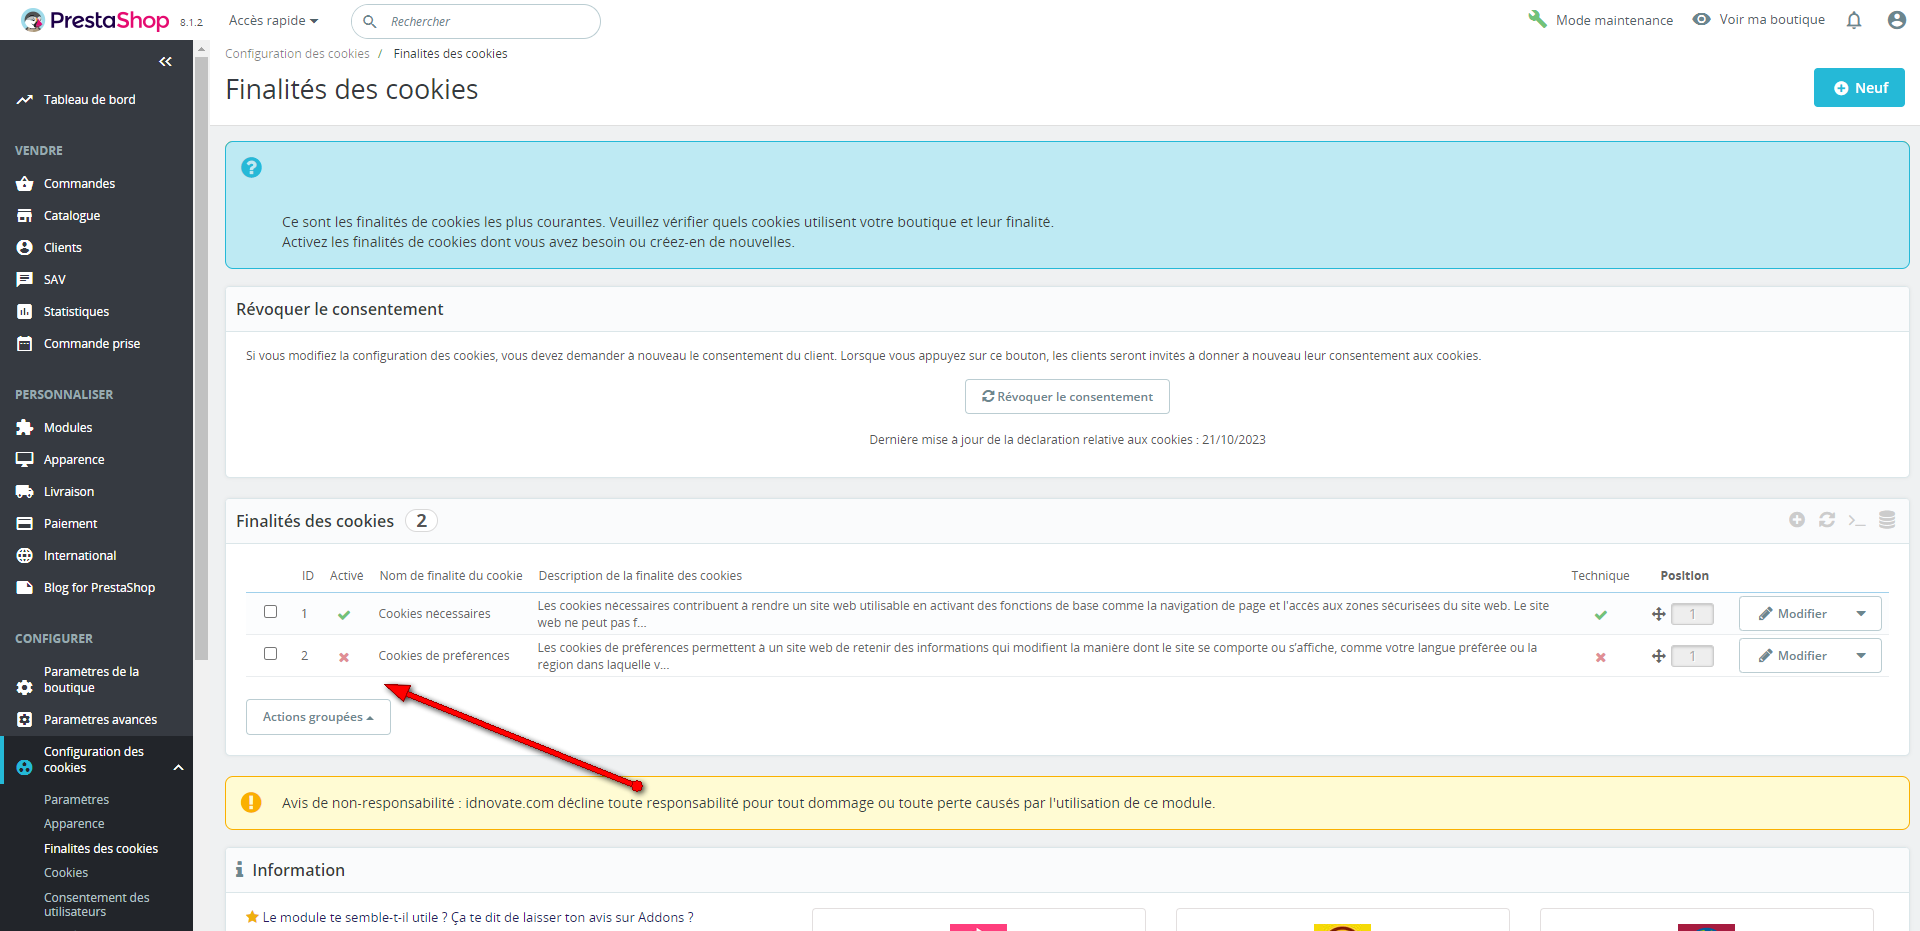
Task: Click the International globe icon
Action: click(x=25, y=556)
